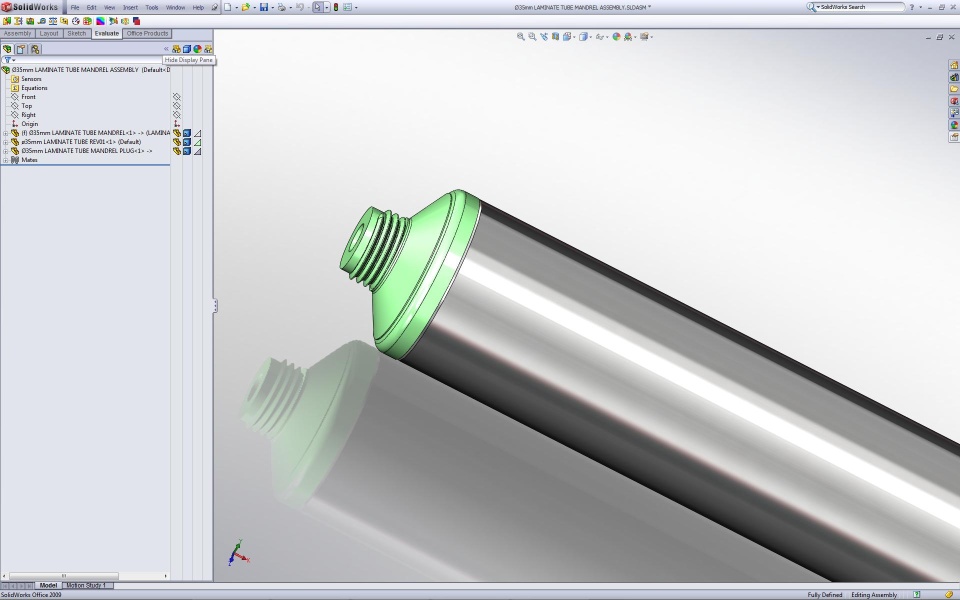Click the Help question mark icon

point(912,7)
